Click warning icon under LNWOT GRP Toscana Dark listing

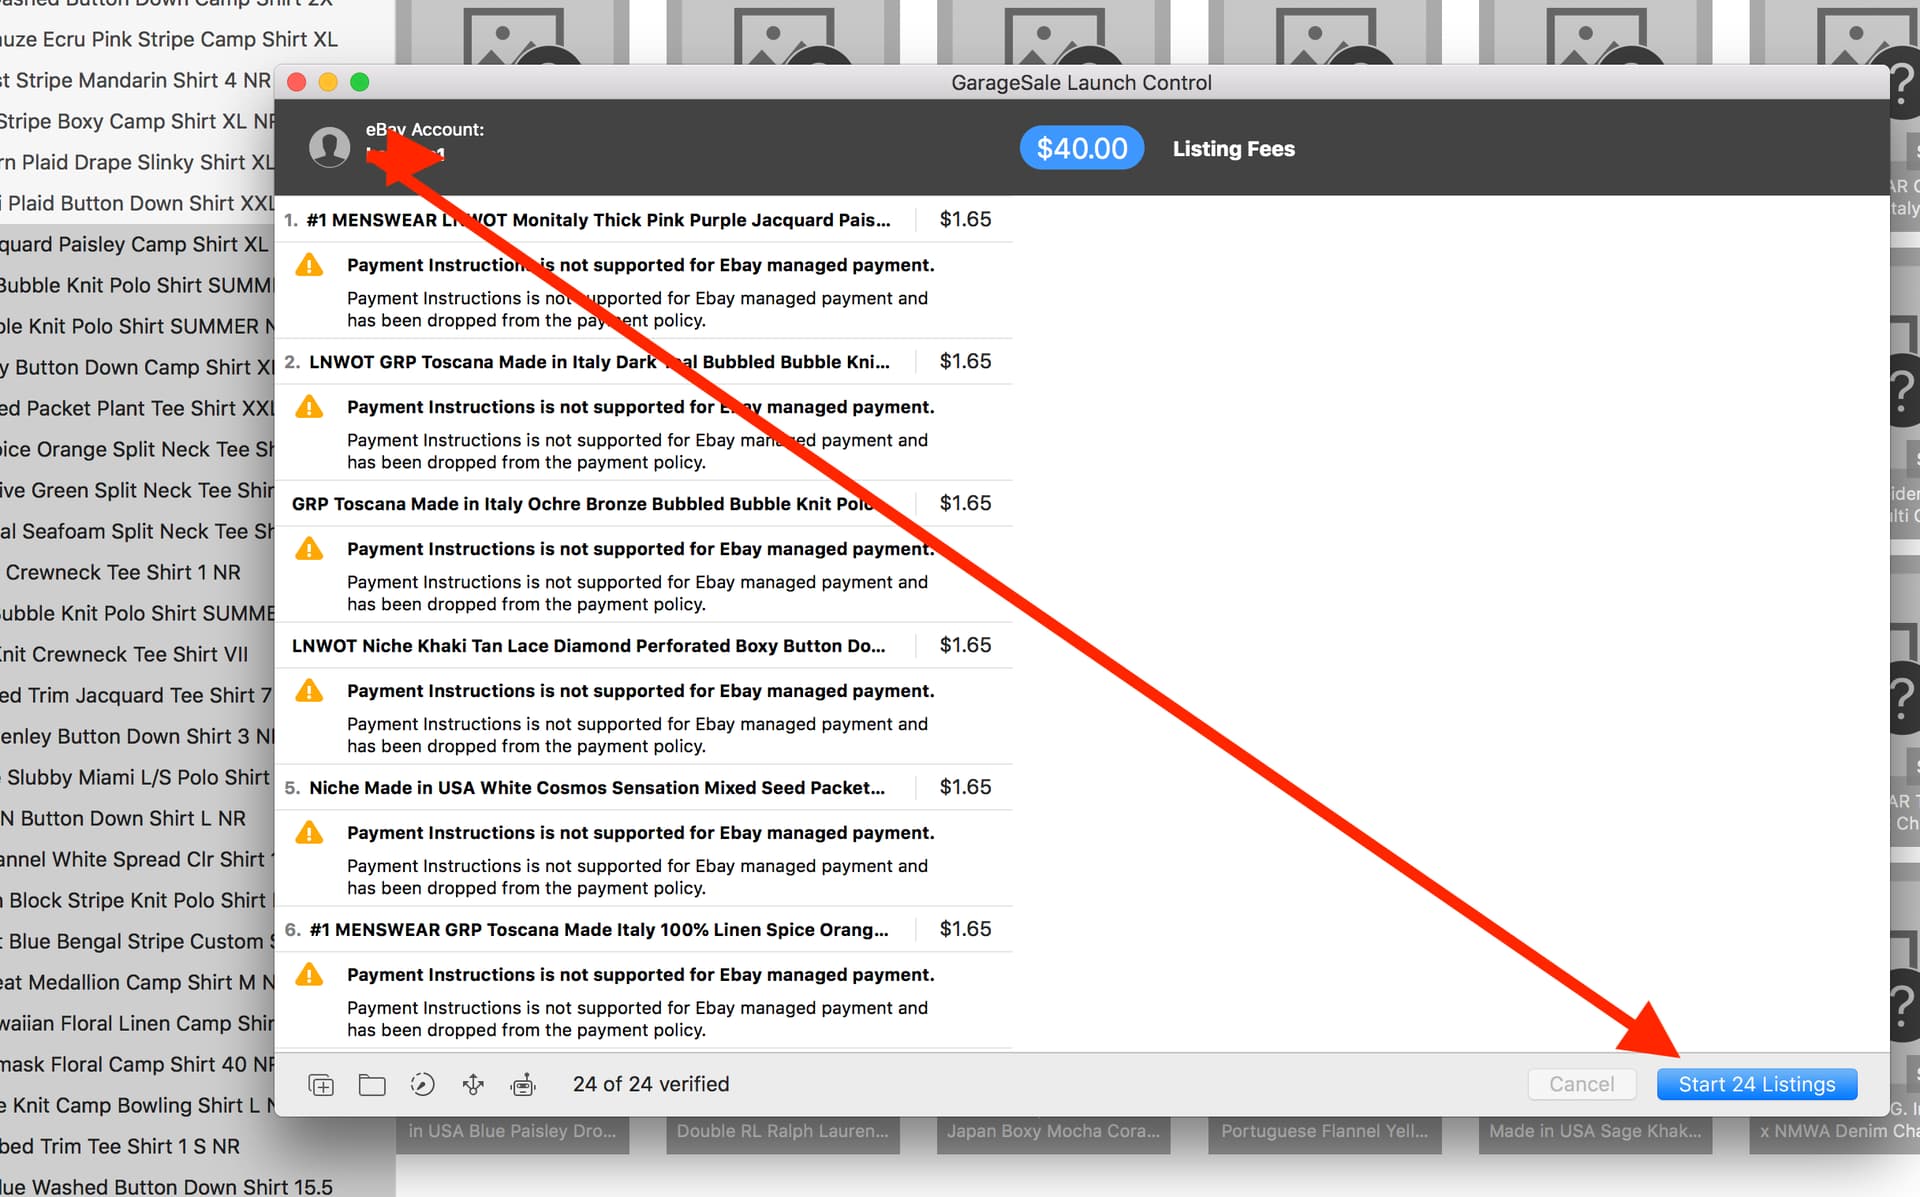[310, 407]
